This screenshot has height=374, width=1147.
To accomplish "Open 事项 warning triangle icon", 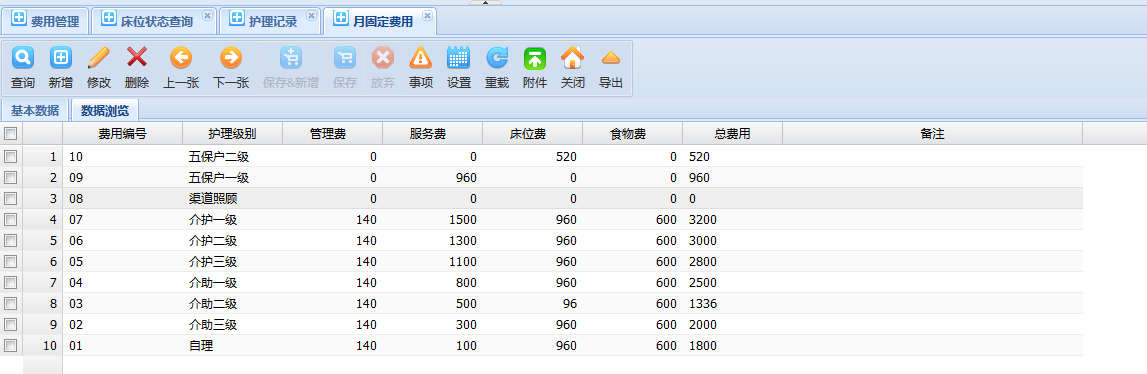I will 421,57.
